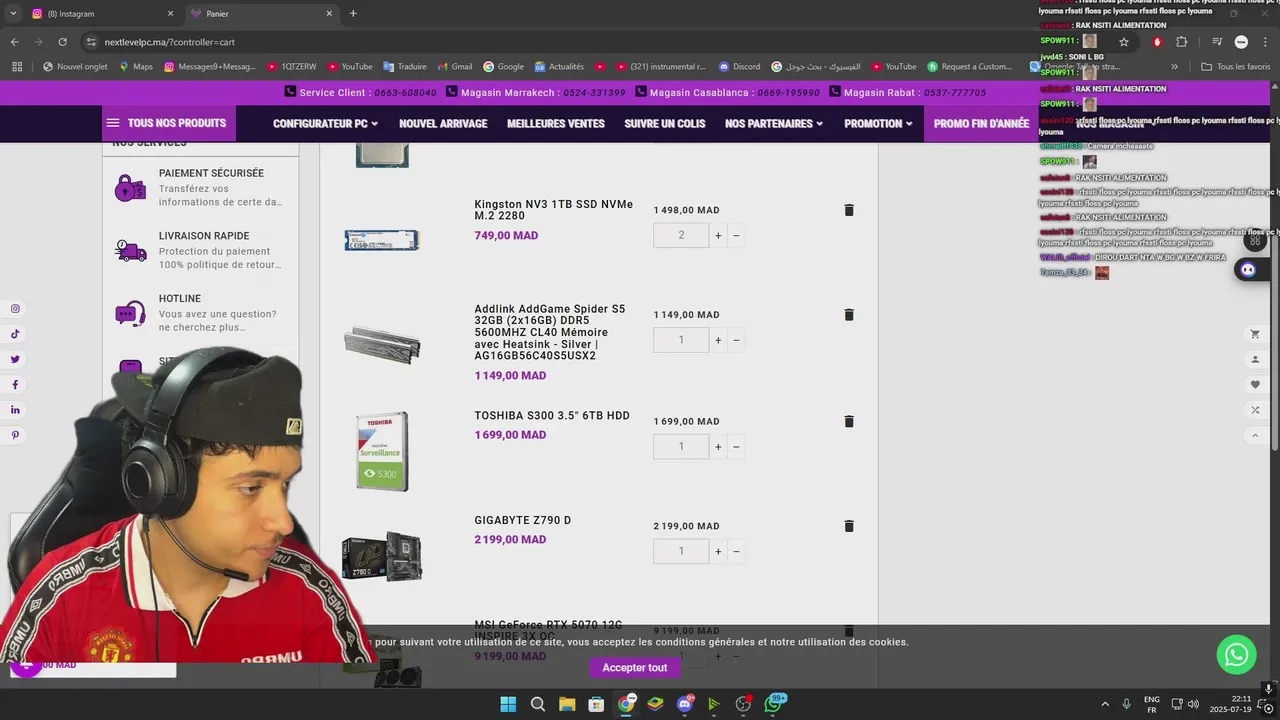1280x720 pixels.
Task: Open Pinterest social sidebar icon
Action: pos(15,435)
